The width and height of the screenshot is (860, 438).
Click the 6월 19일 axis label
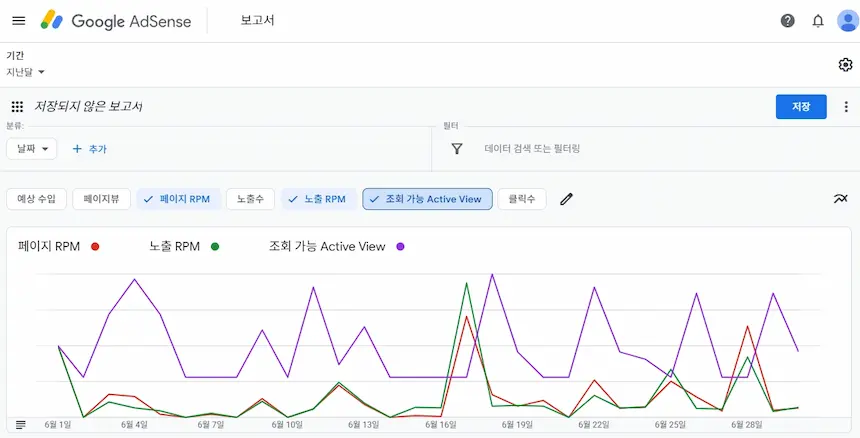[x=517, y=425]
